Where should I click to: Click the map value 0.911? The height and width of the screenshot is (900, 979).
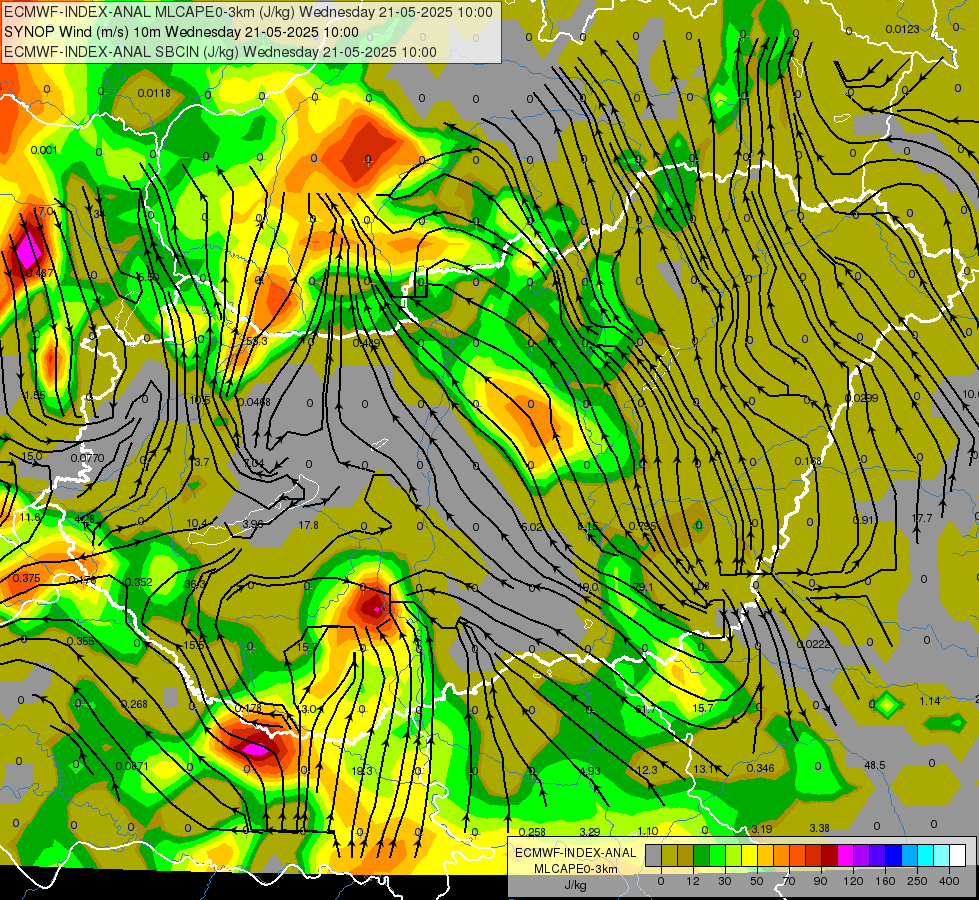coord(866,520)
